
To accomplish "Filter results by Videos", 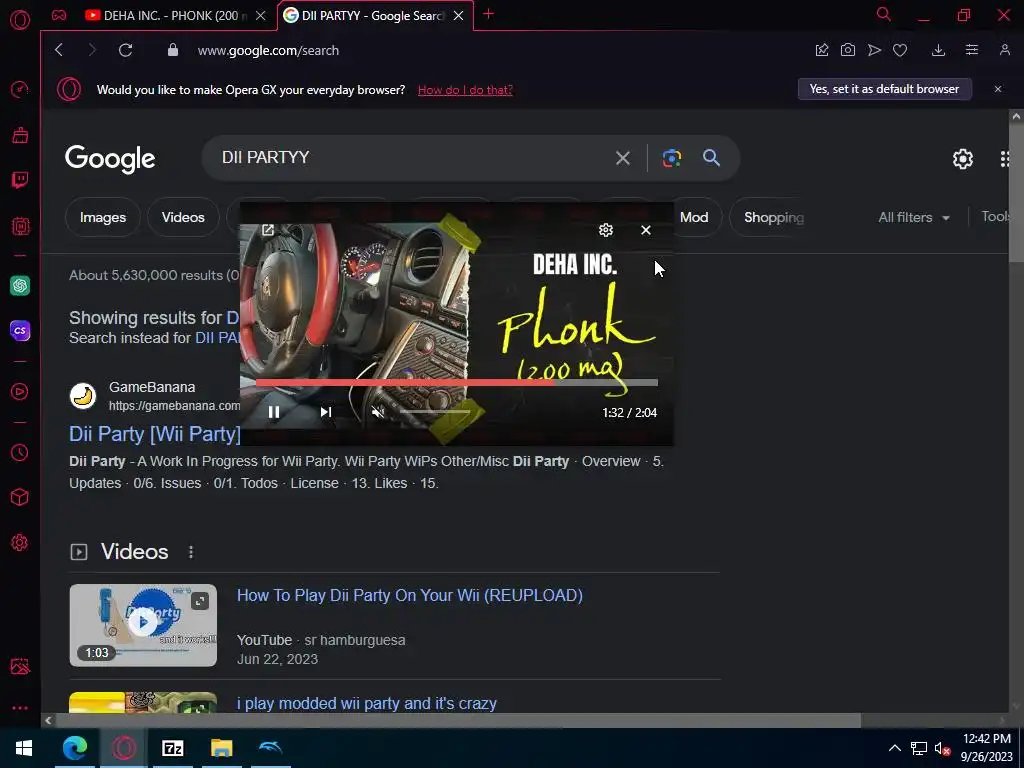I will (x=183, y=217).
